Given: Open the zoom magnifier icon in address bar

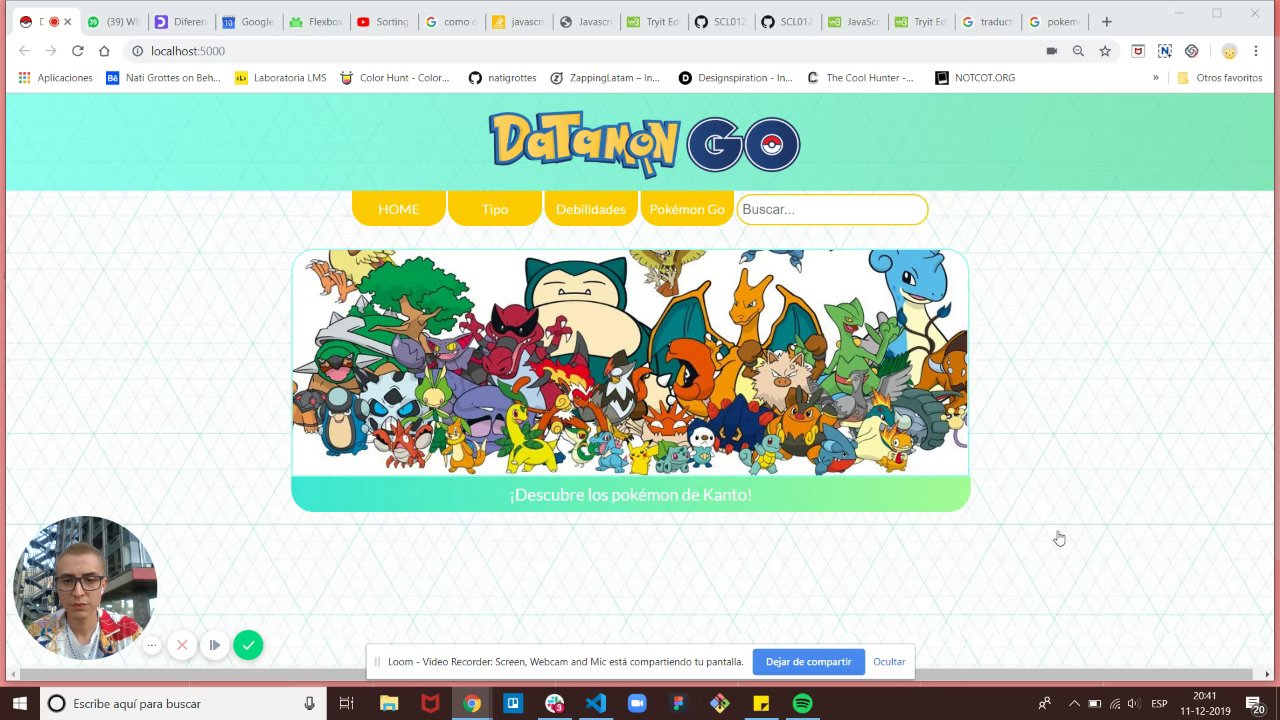Looking at the screenshot, I should click(1078, 51).
